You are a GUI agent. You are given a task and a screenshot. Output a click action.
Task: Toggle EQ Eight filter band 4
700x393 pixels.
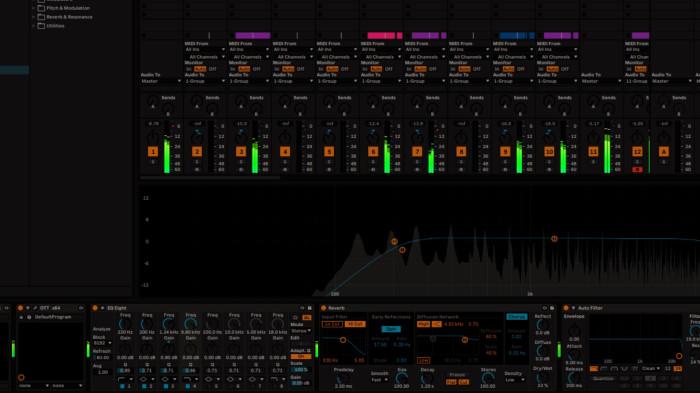(x=188, y=386)
